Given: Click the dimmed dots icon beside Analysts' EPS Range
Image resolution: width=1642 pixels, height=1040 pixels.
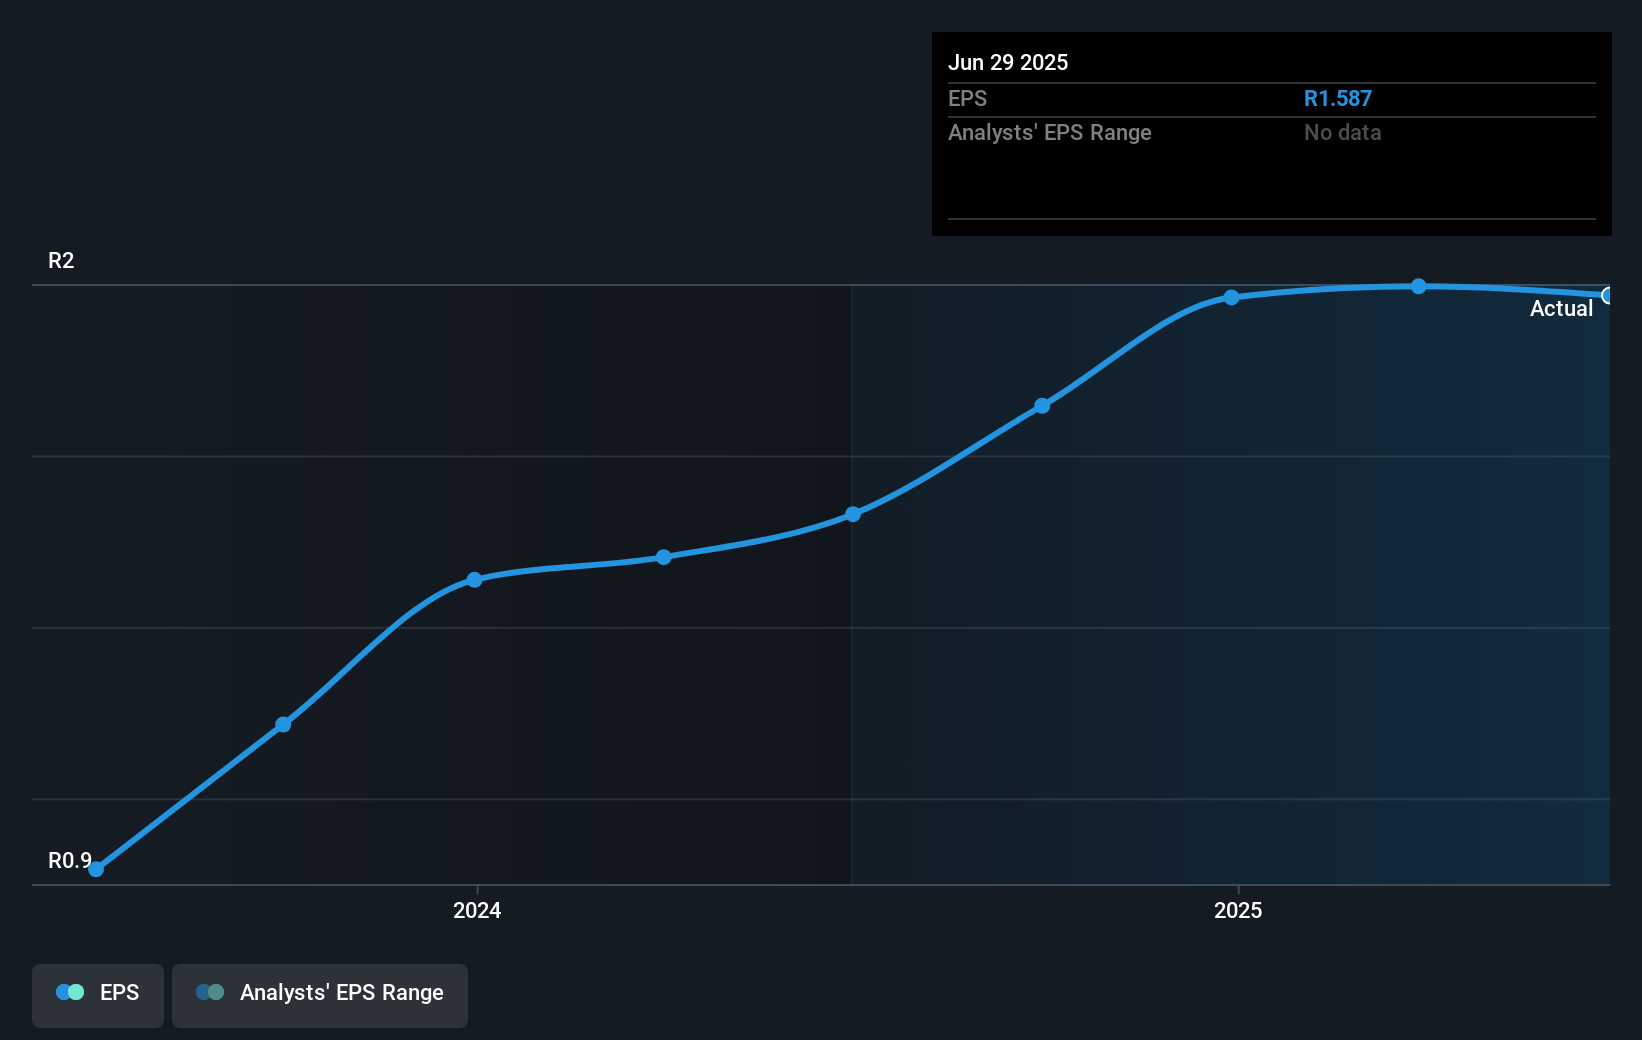Looking at the screenshot, I should click(x=210, y=993).
